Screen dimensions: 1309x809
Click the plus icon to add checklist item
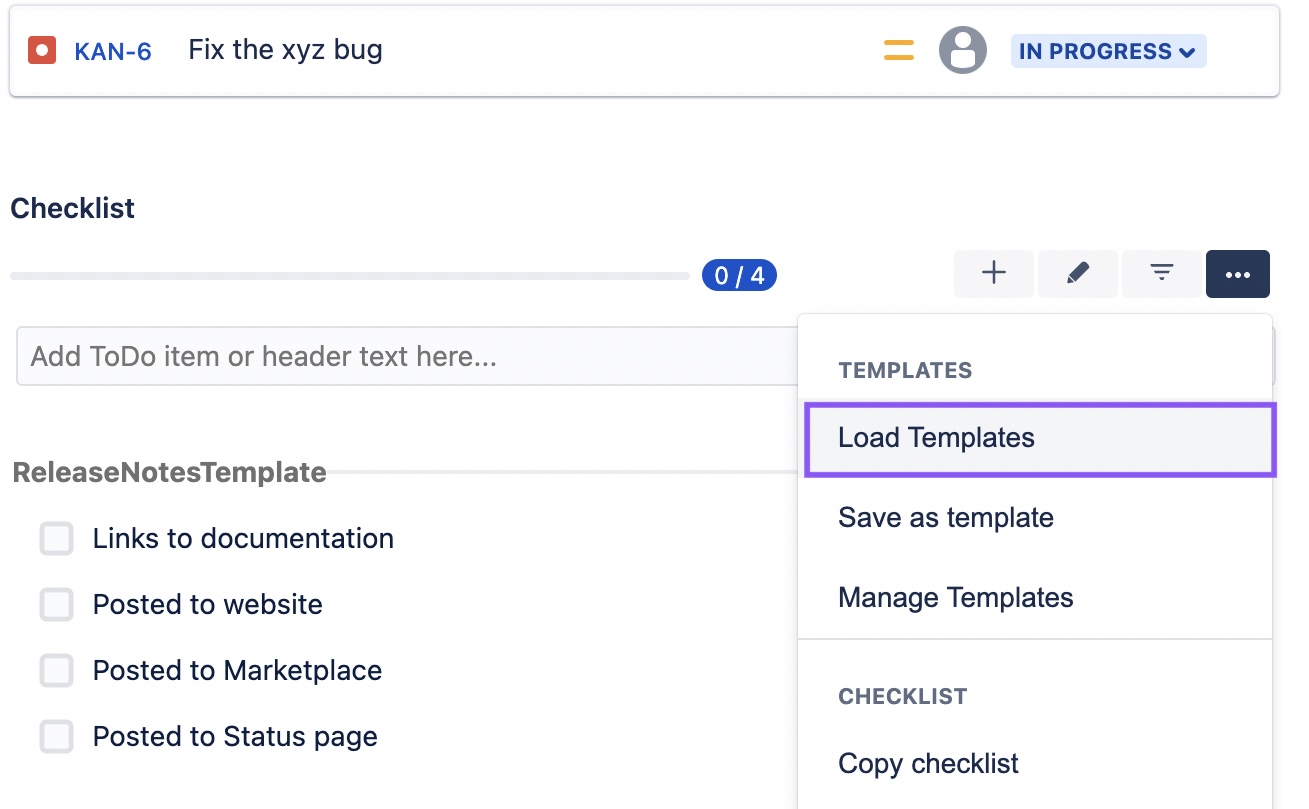click(x=994, y=274)
